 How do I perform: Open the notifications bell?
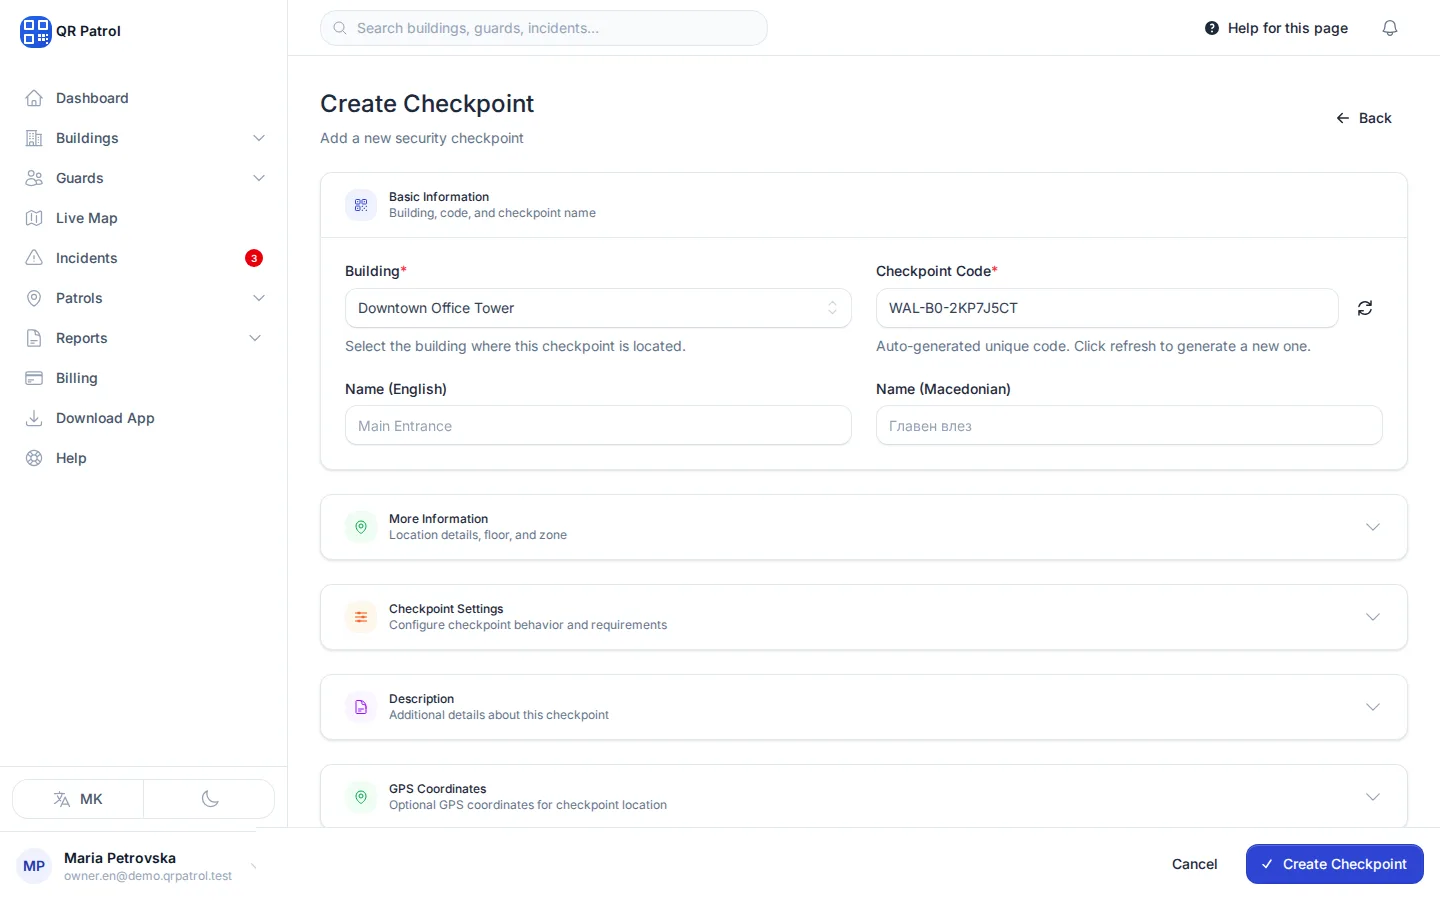(1390, 28)
